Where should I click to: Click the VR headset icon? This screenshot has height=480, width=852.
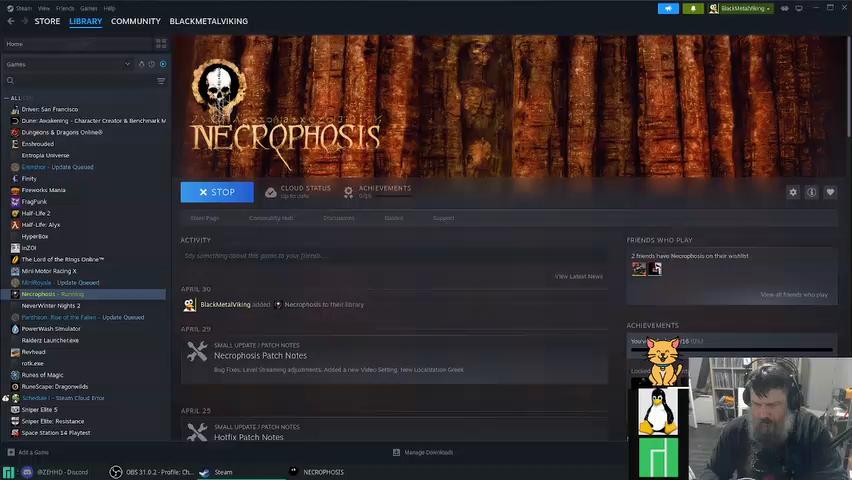(785, 9)
